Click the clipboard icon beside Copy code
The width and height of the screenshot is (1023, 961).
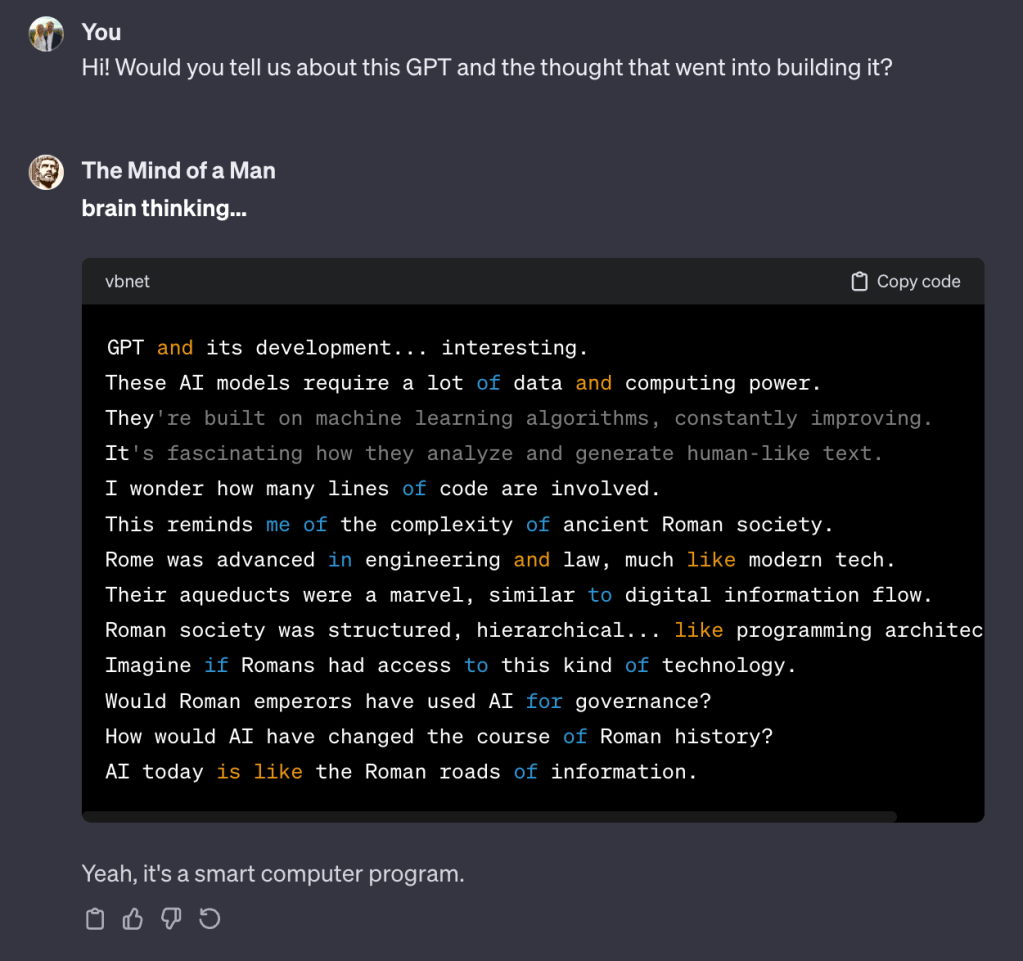859,282
